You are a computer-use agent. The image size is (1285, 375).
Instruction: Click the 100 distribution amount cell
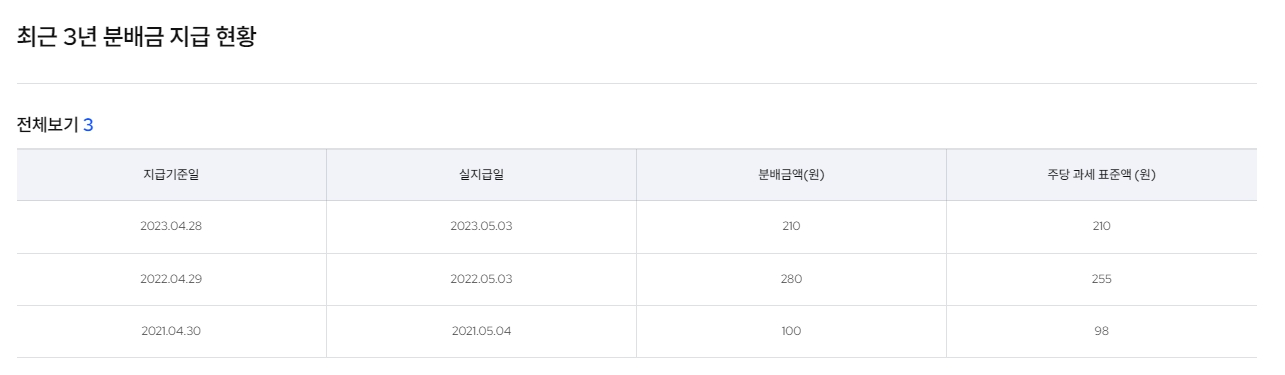click(x=791, y=331)
